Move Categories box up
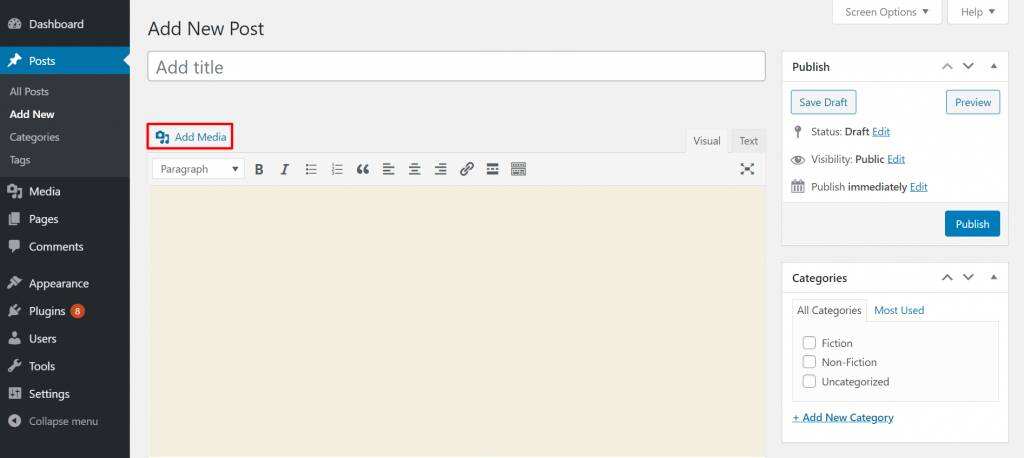Viewport: 1024px width, 458px height. [947, 278]
